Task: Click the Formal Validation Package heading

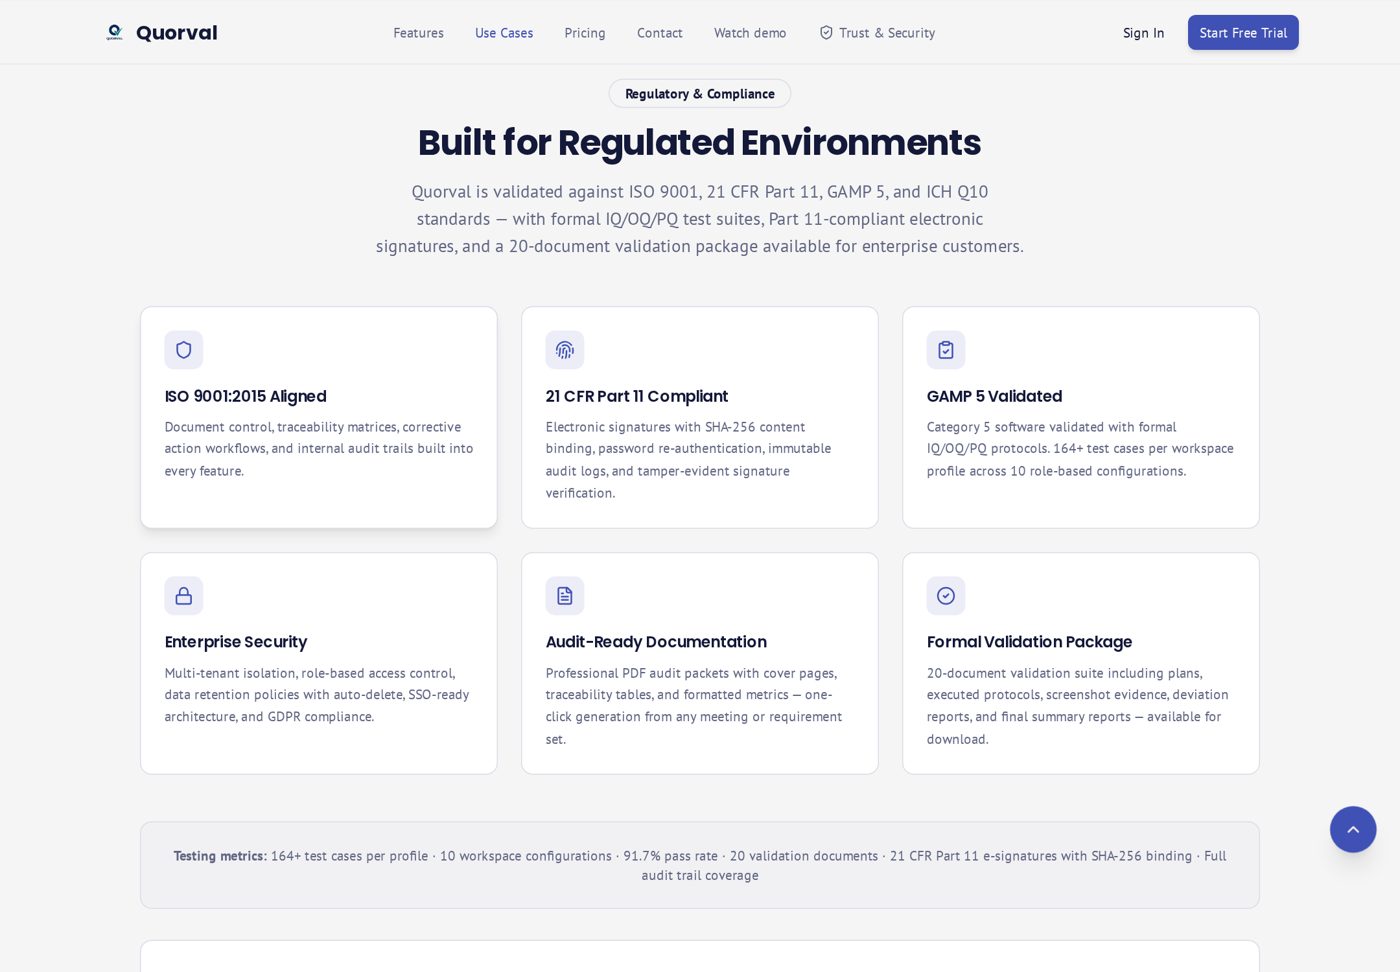Action: click(x=1029, y=642)
